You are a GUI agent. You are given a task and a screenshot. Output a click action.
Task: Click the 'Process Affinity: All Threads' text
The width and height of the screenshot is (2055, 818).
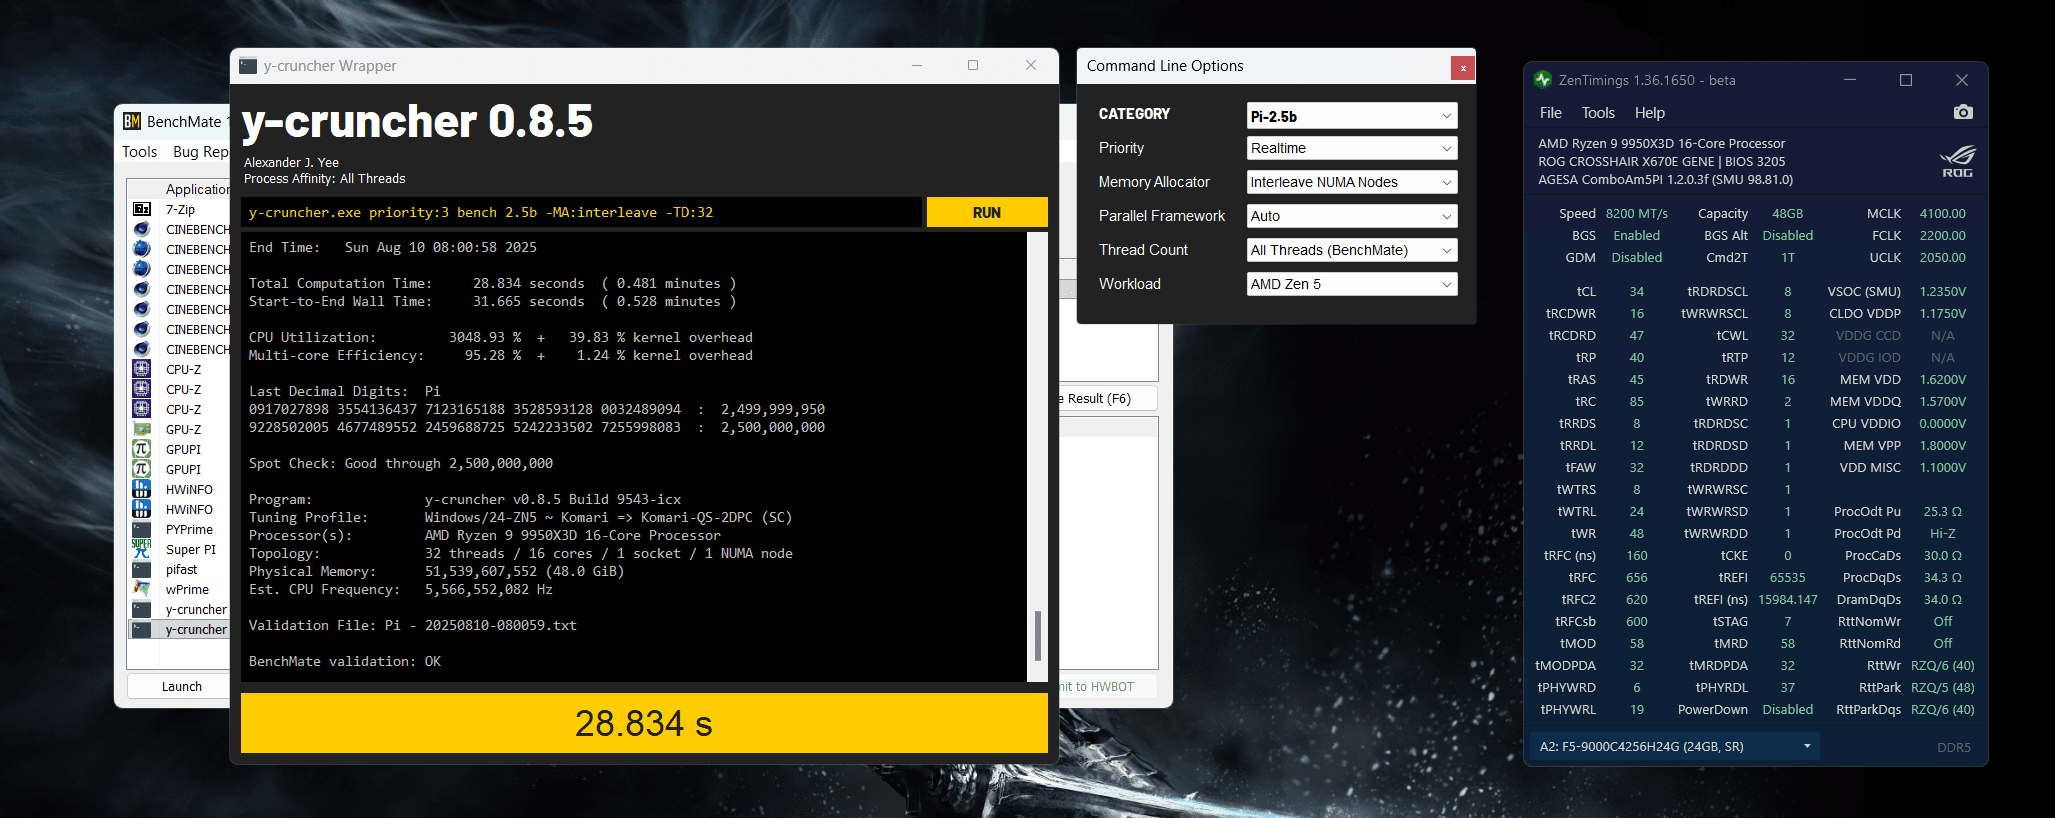324,178
